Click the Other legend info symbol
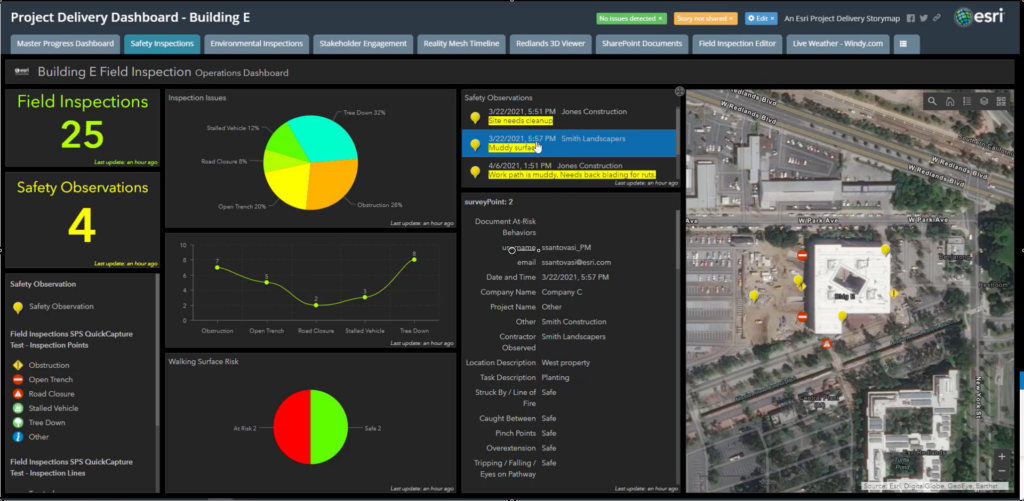Viewport: 1024px width, 501px height. [18, 437]
